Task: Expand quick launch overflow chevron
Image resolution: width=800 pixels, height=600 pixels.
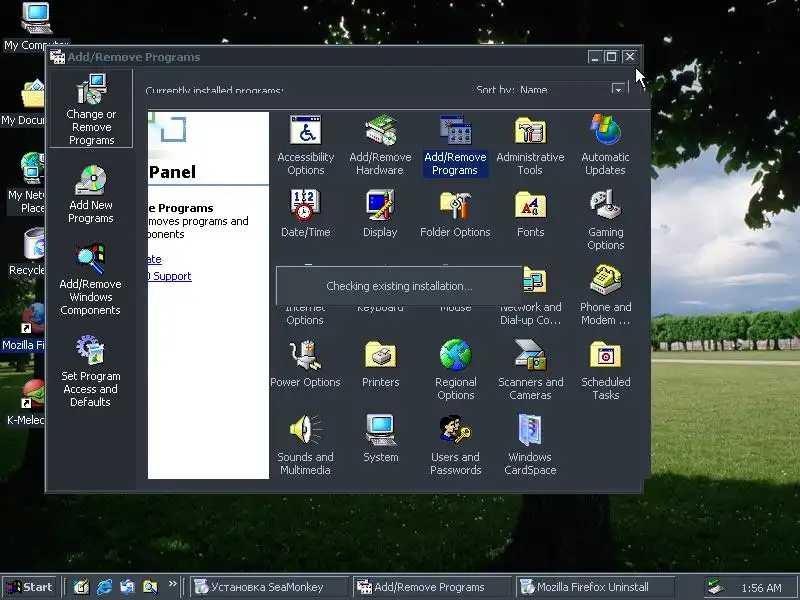Action: (x=172, y=583)
